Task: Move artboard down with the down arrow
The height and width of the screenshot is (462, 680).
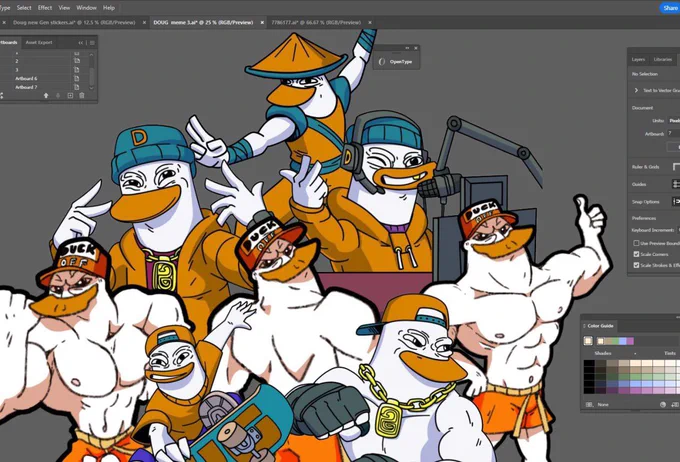Action: coord(58,95)
